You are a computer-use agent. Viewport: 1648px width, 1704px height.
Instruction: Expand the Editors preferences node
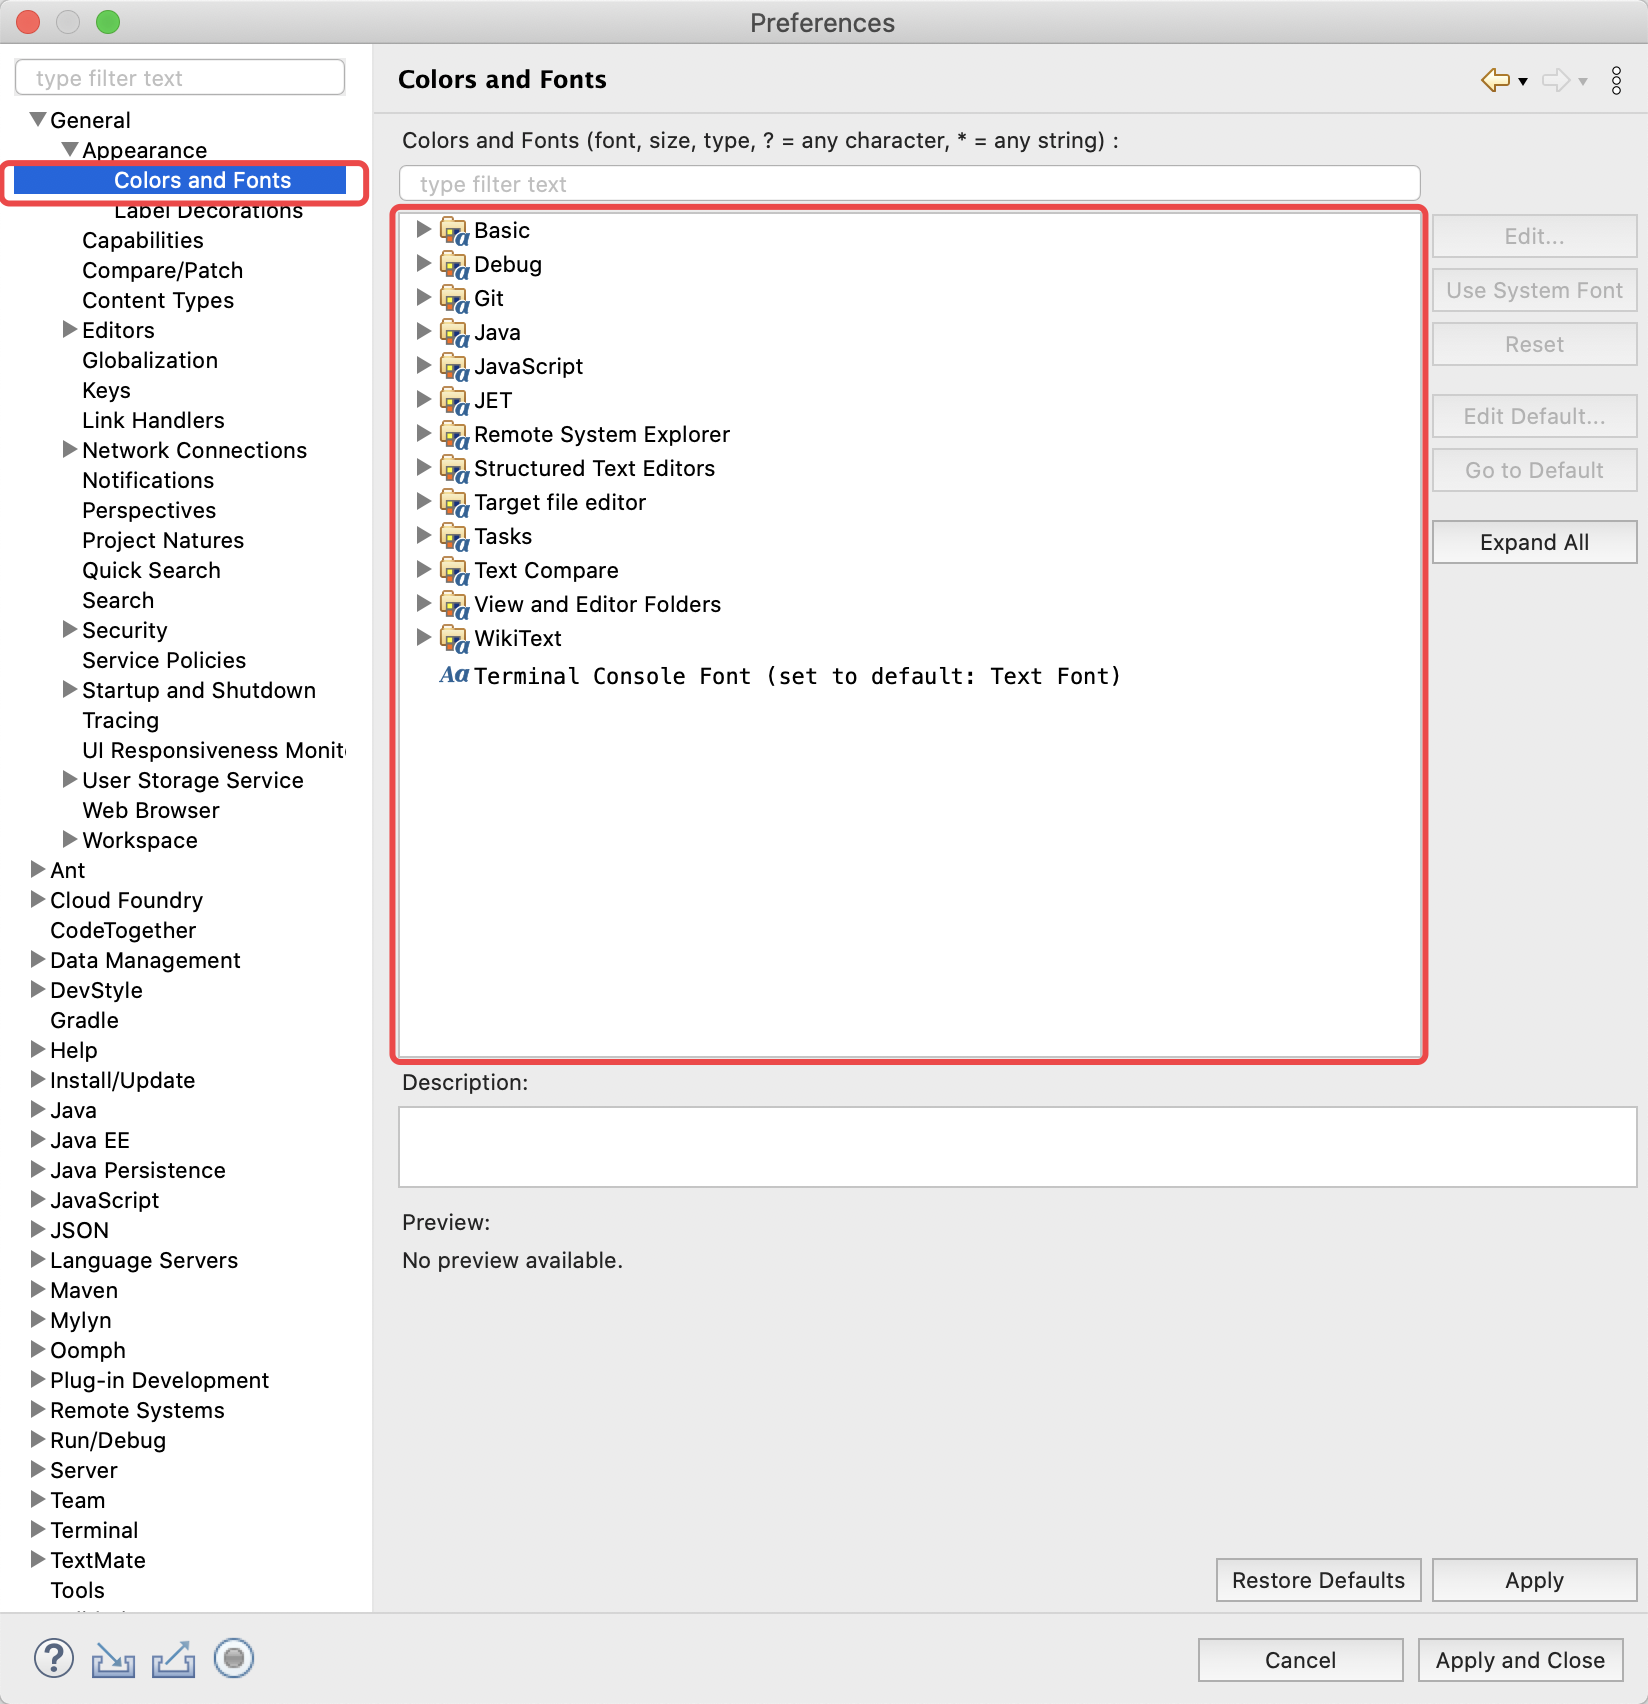pos(70,329)
